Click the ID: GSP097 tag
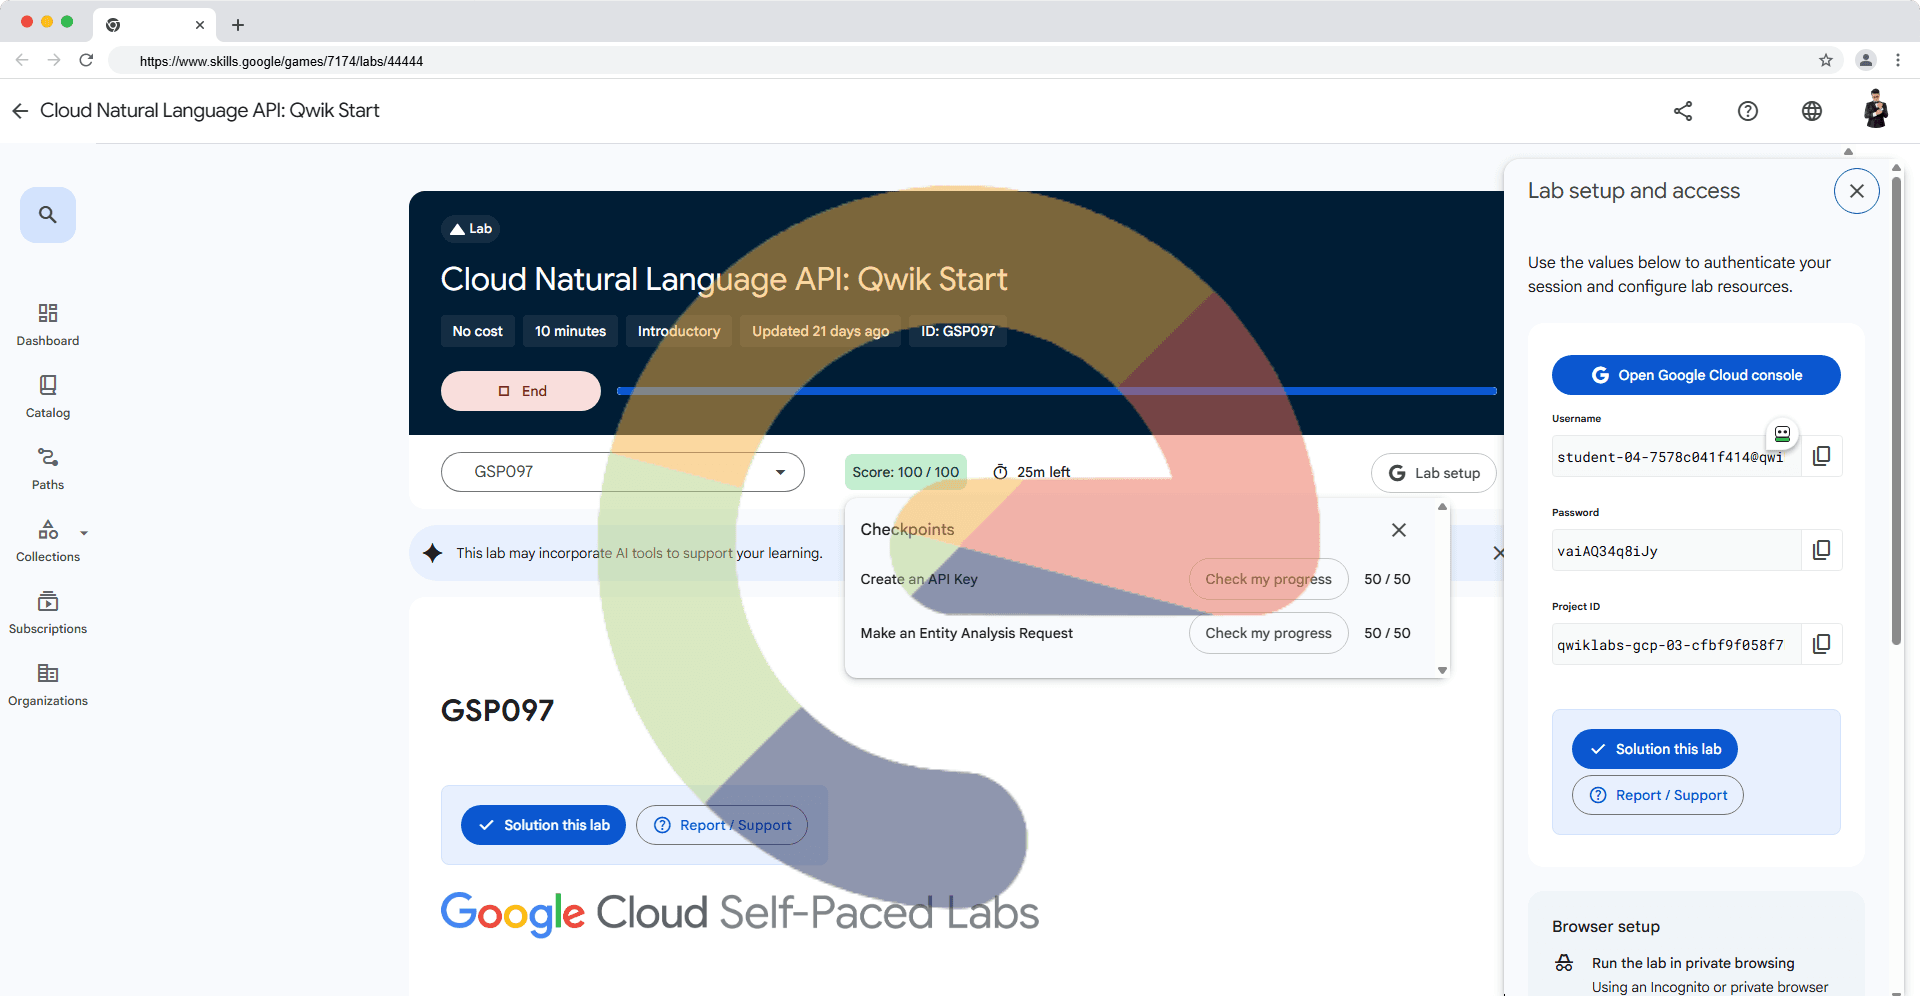The height and width of the screenshot is (996, 1920). click(x=958, y=331)
